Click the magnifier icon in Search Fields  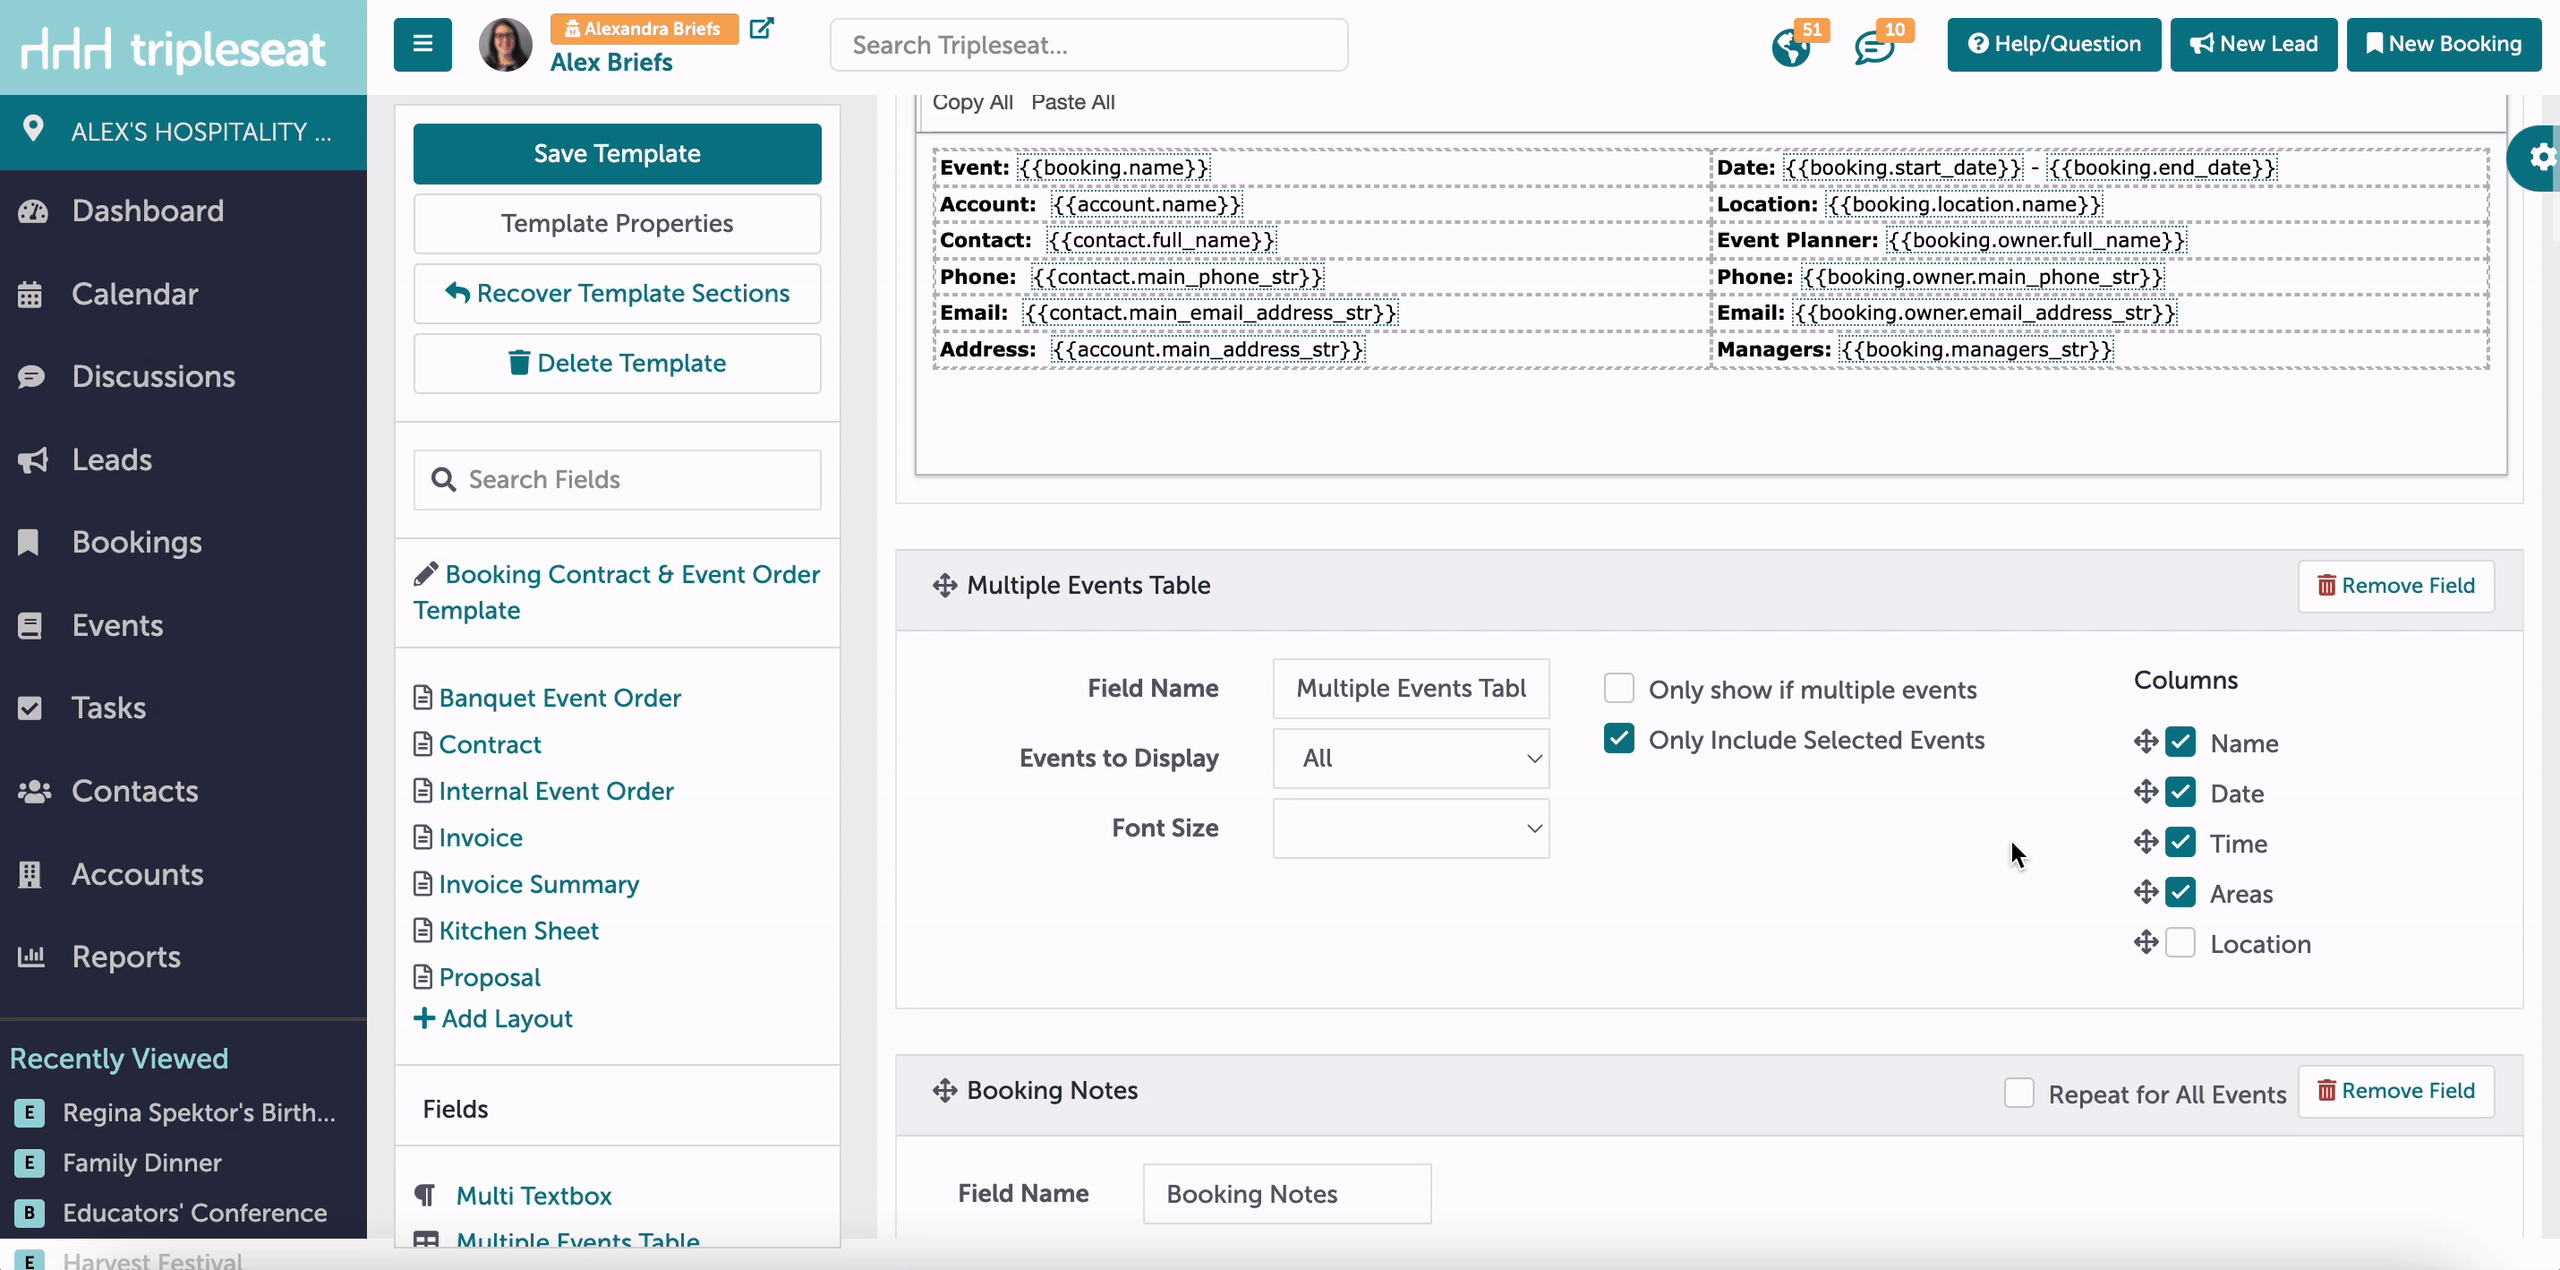443,480
